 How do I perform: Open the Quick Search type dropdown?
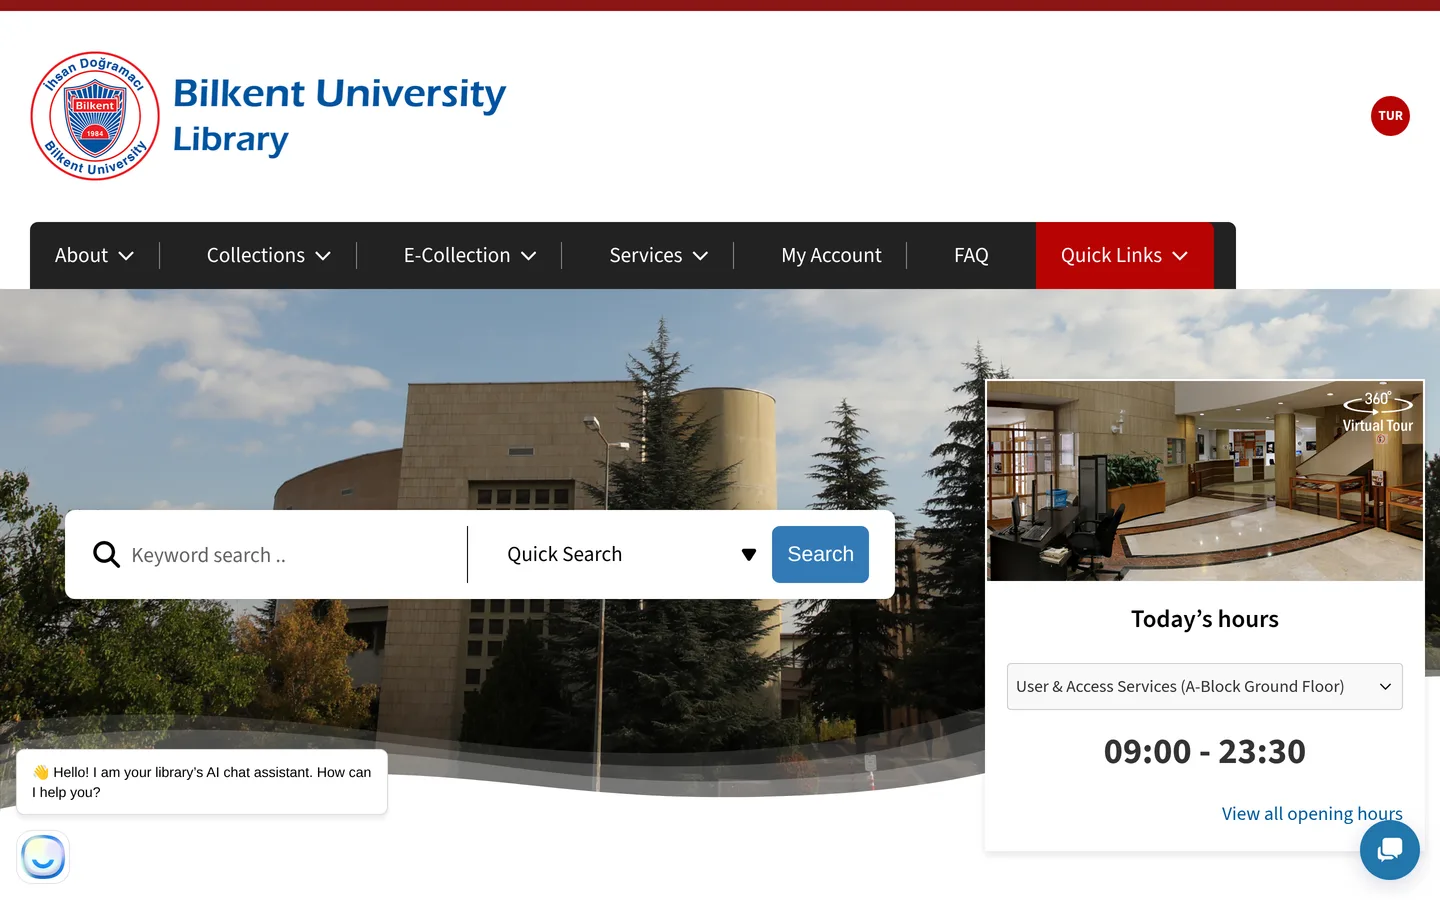[631, 554]
